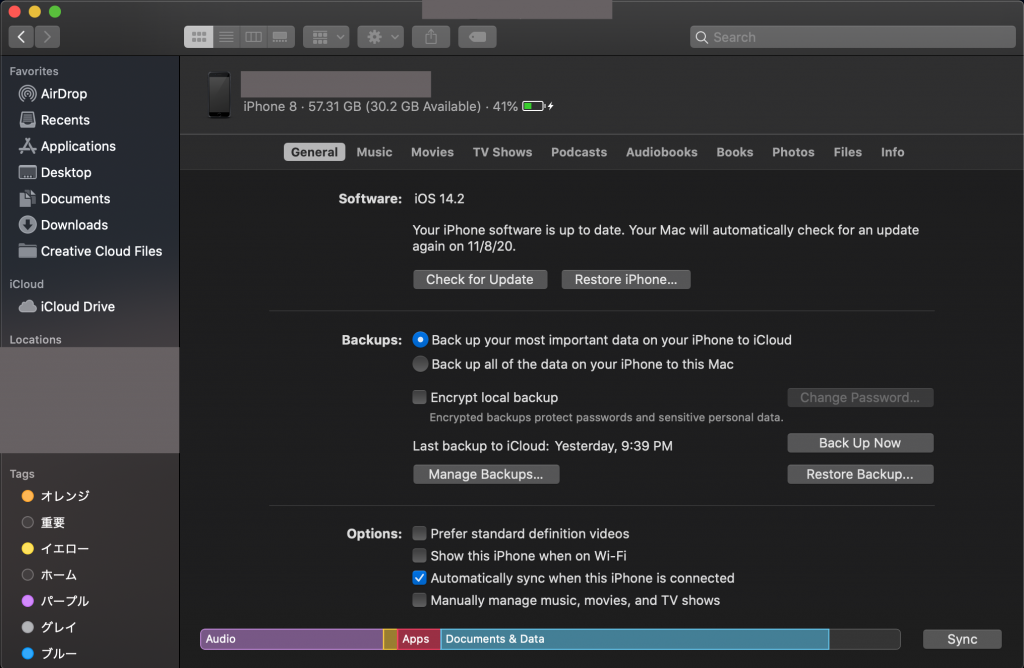Switch to the Podcasts tab
This screenshot has width=1024, height=668.
click(x=579, y=152)
